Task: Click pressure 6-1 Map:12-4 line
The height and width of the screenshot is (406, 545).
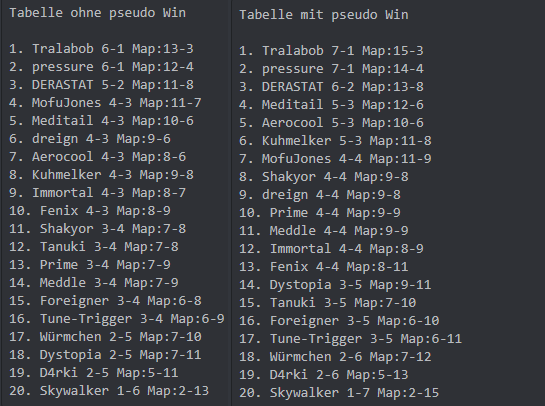Action: tap(101, 67)
